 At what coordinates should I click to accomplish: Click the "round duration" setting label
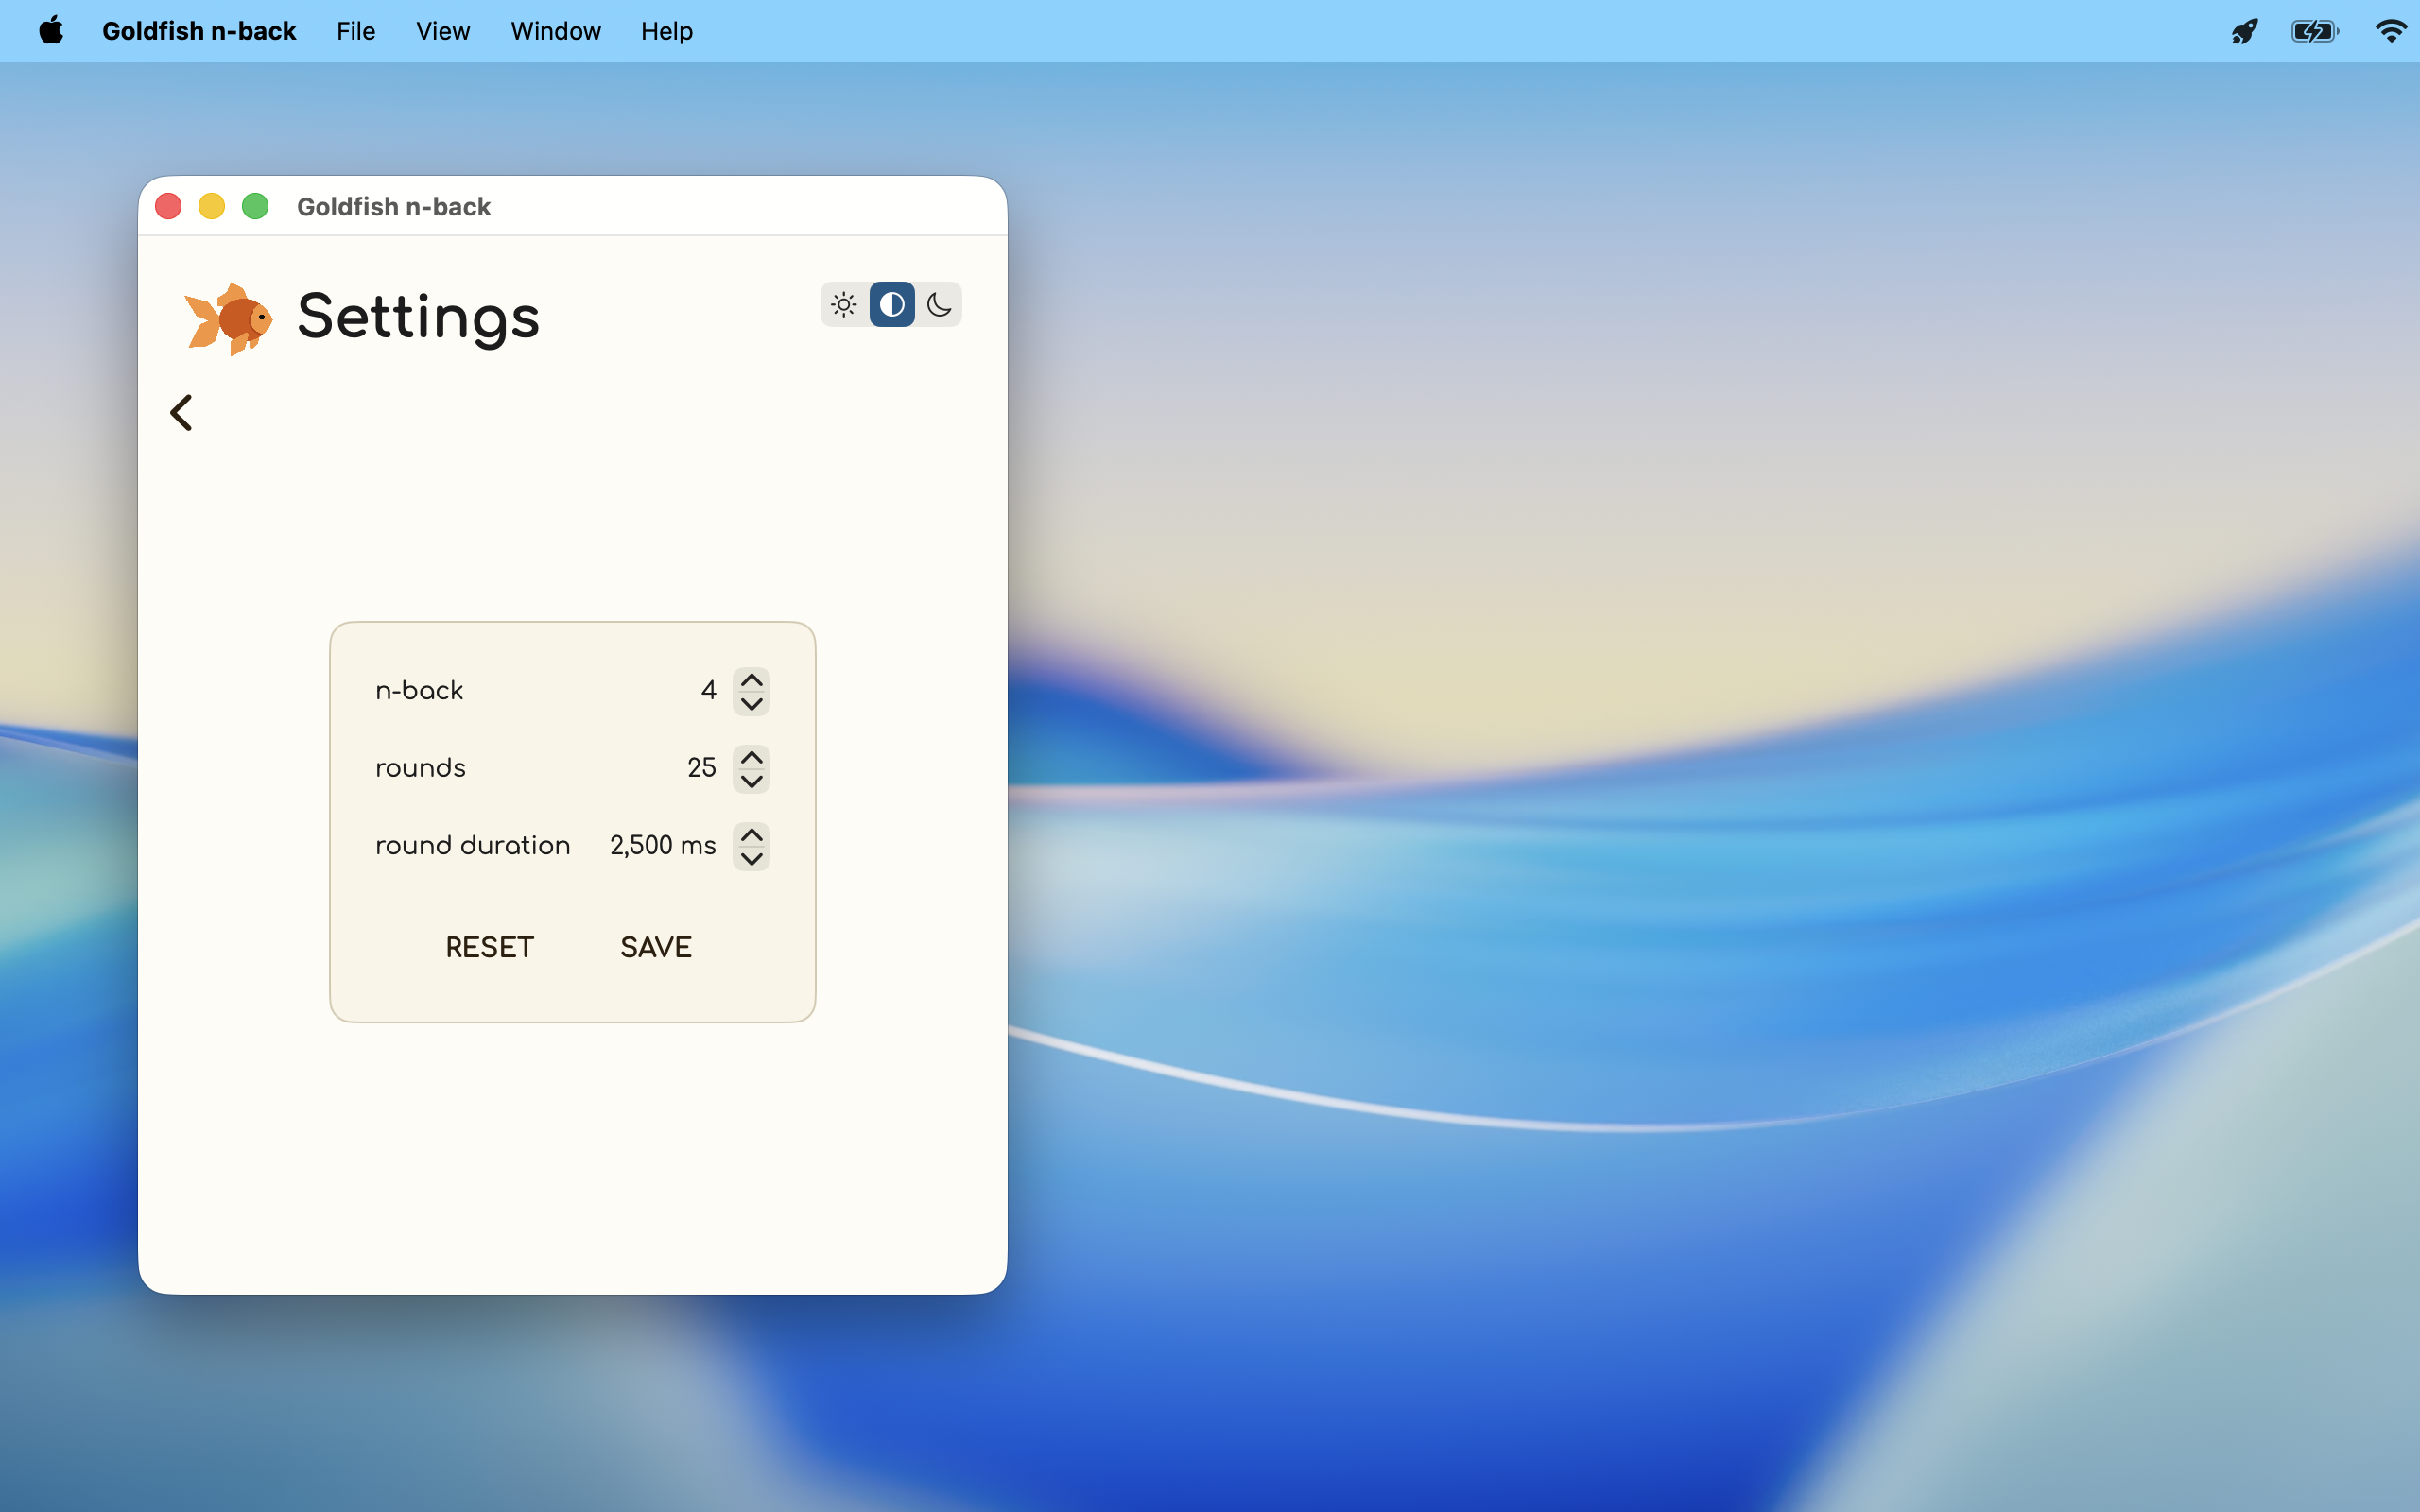click(x=472, y=845)
